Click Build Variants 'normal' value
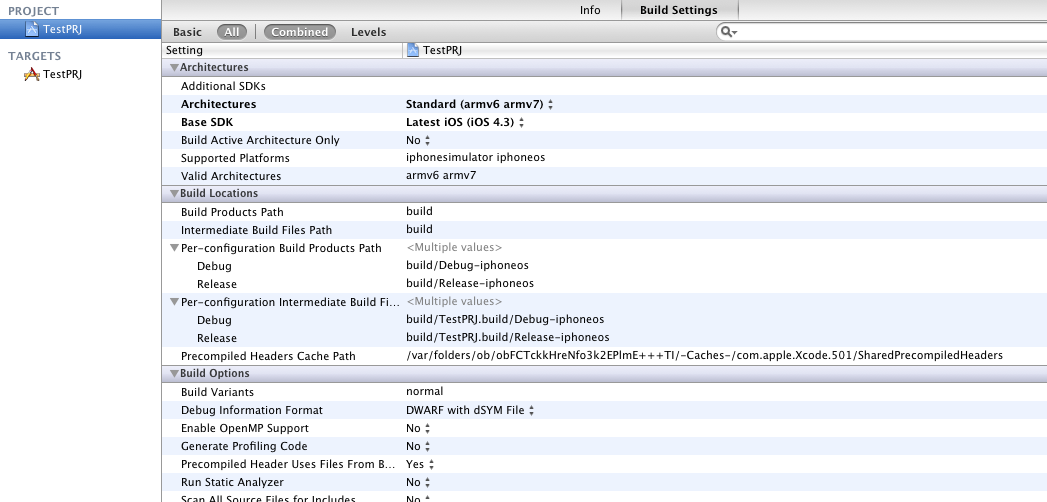 tap(425, 391)
